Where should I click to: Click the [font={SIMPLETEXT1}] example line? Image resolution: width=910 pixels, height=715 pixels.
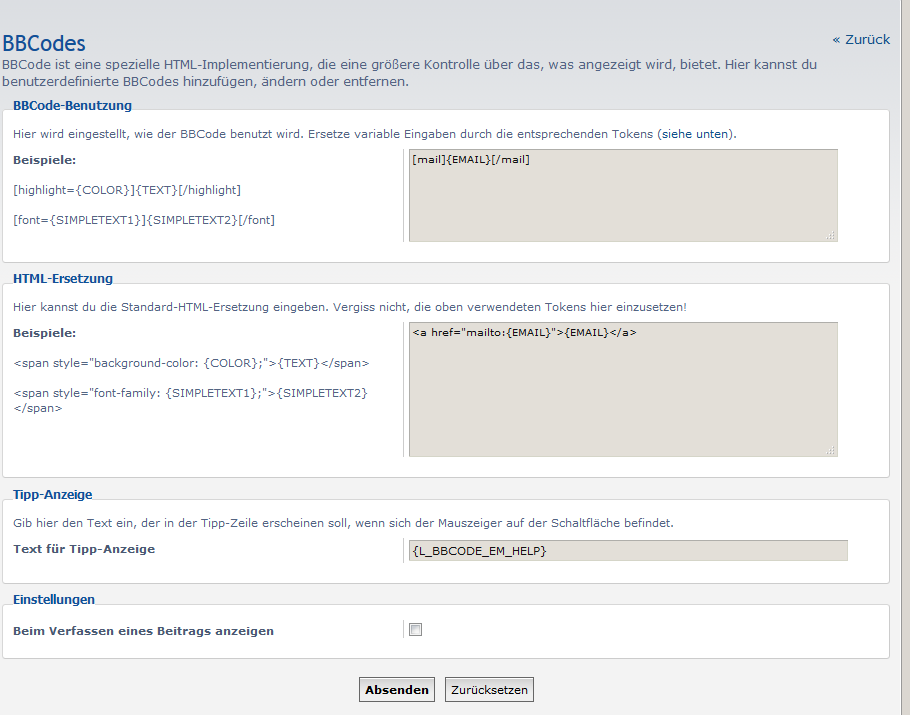click(144, 220)
